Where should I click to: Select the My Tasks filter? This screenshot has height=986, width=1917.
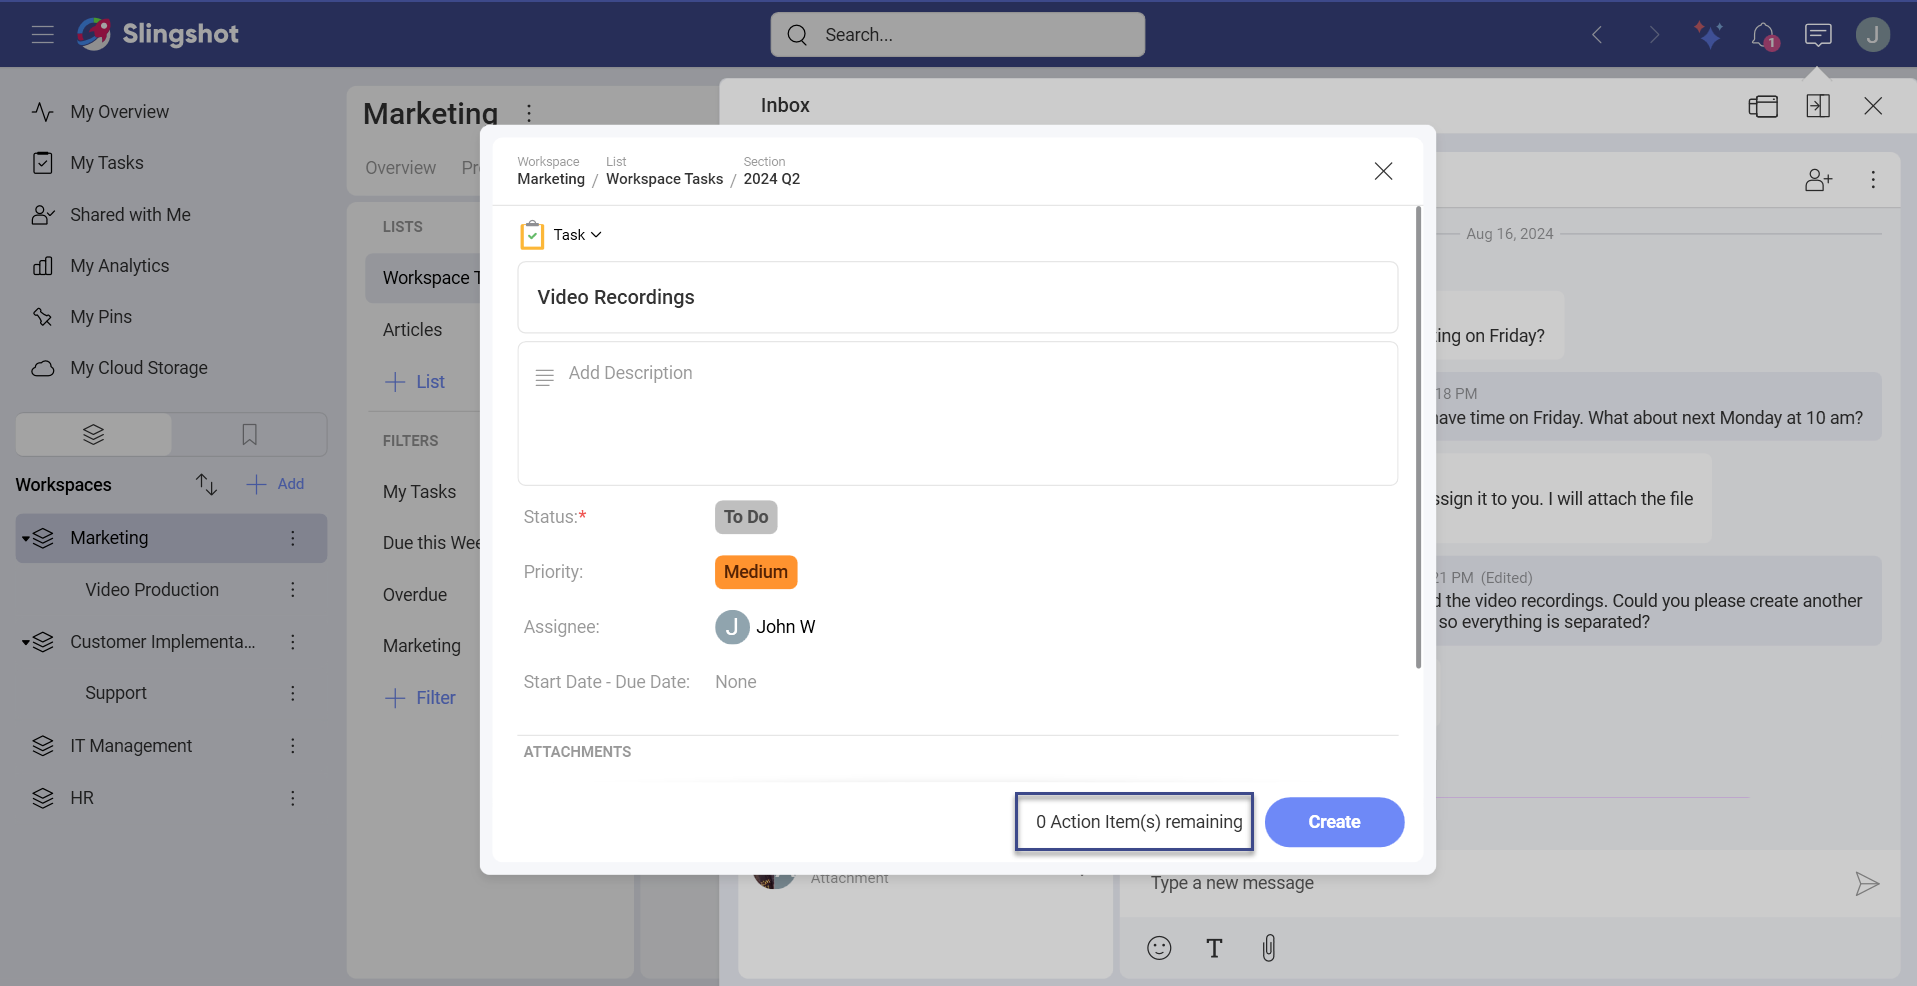click(x=419, y=492)
